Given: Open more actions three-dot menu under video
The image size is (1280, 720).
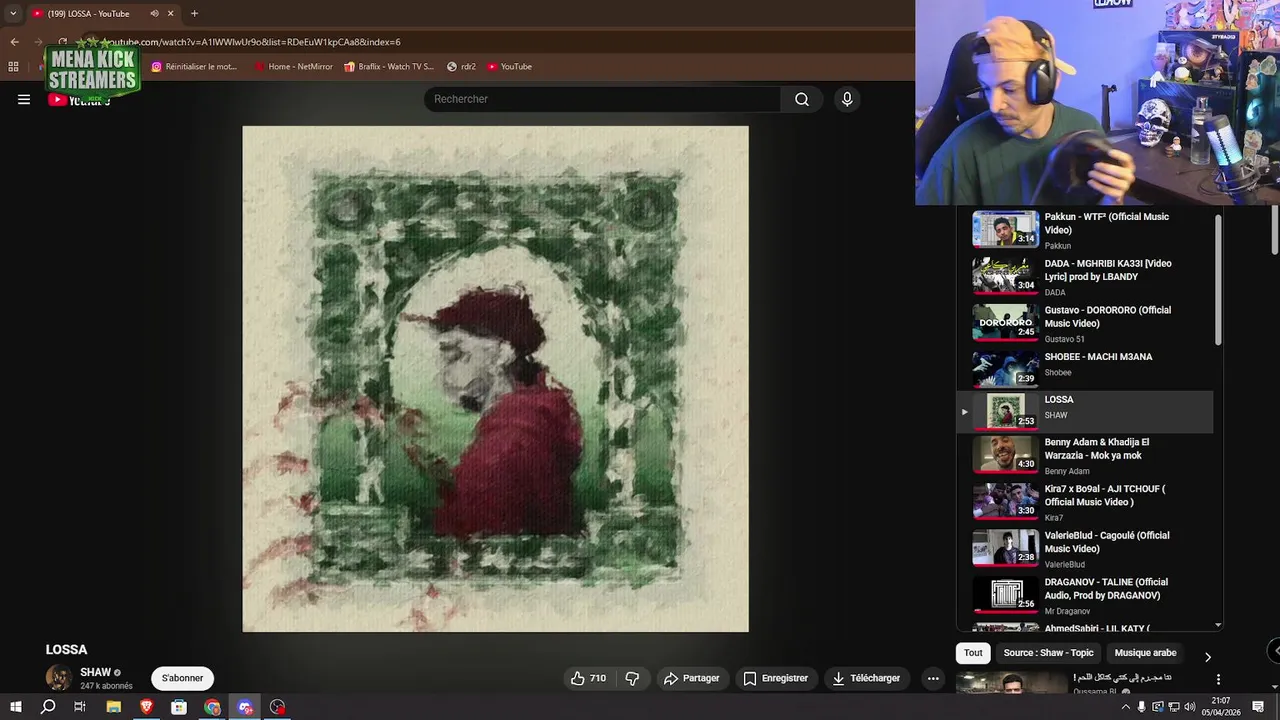Looking at the screenshot, I should (933, 678).
